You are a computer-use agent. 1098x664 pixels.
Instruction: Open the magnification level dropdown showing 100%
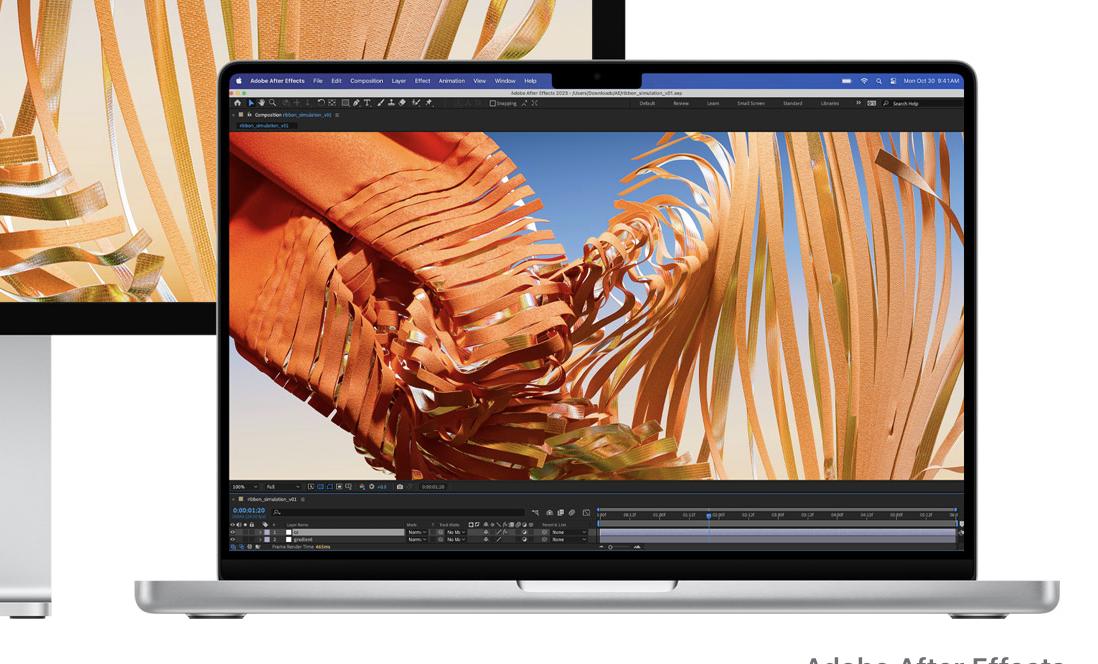pos(244,487)
